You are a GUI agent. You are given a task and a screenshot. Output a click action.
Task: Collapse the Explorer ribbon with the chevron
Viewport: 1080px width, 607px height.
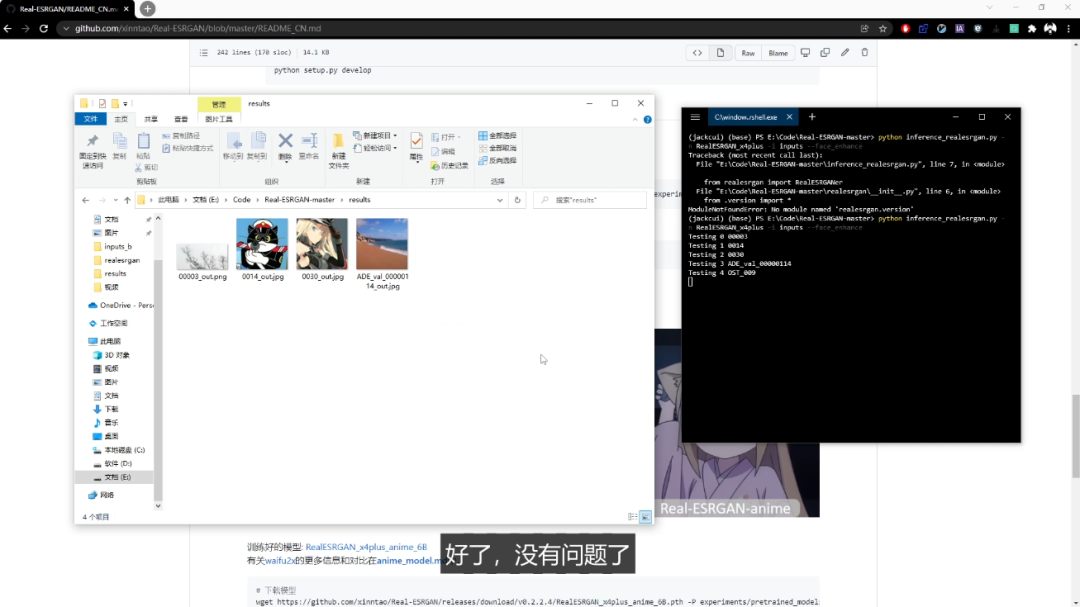635,119
